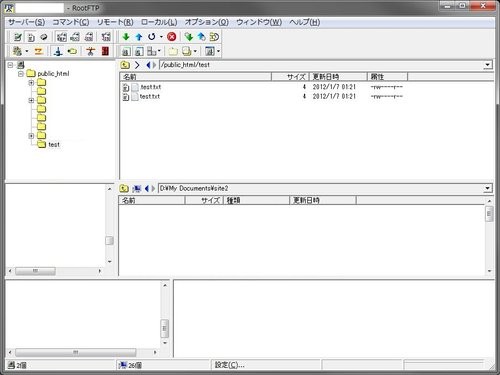Viewport: 500px width, 375px height.
Task: Open the dropdown arrow beside the green tree icon
Action: [27, 51]
